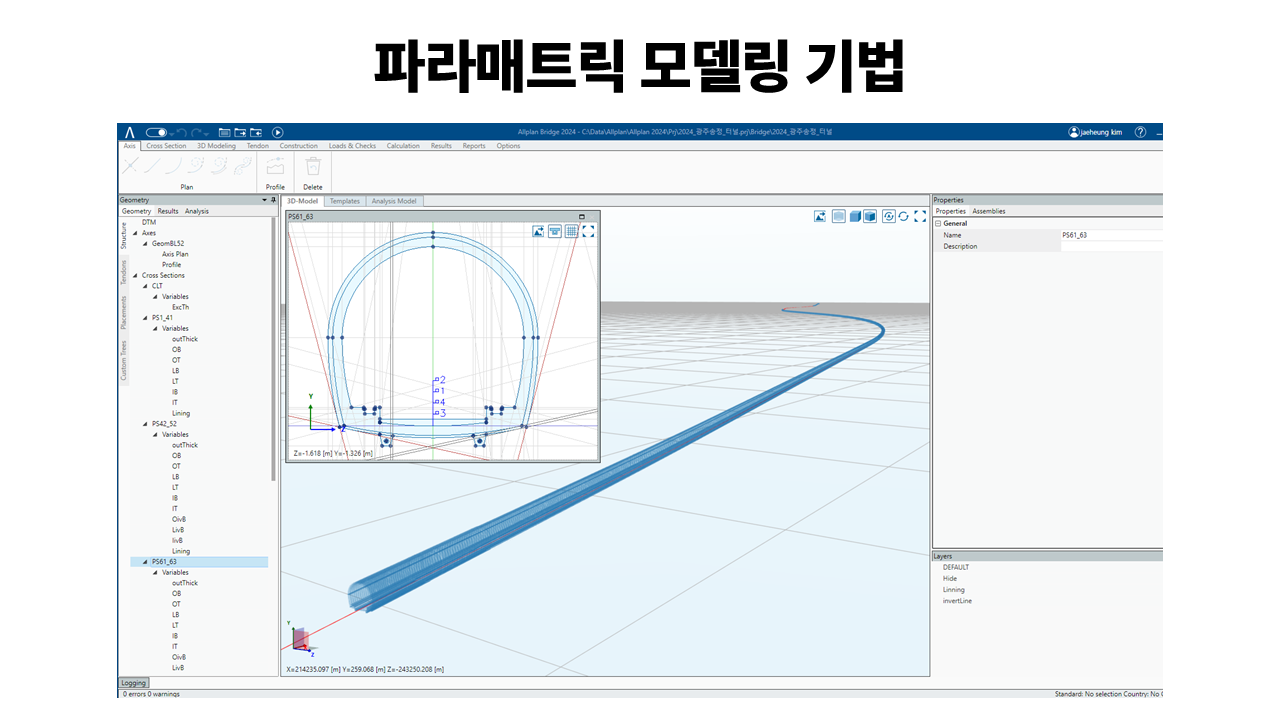
Task: Open the 3D Modeling ribbon tab
Action: click(x=216, y=146)
